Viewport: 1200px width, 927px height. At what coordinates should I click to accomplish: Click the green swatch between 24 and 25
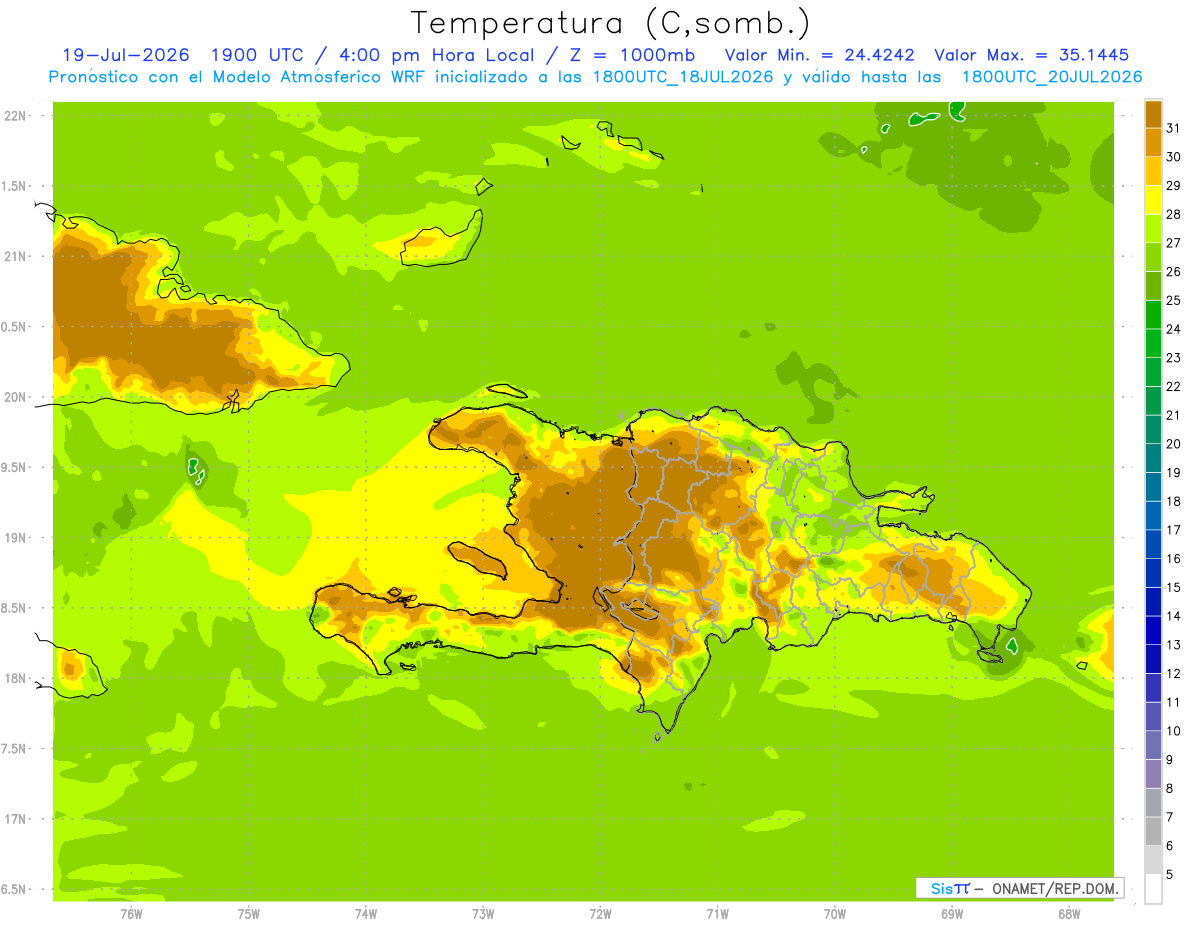[x=1153, y=315]
